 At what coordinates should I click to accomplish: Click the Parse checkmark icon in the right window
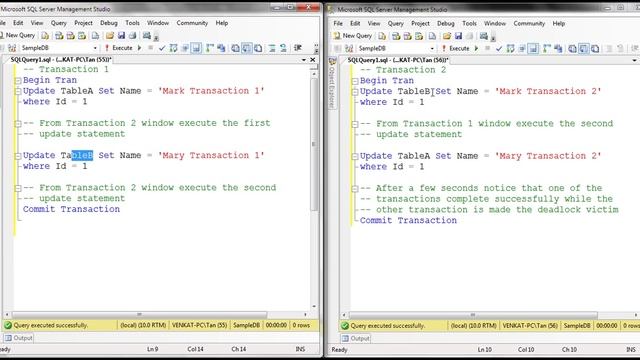tap(499, 49)
